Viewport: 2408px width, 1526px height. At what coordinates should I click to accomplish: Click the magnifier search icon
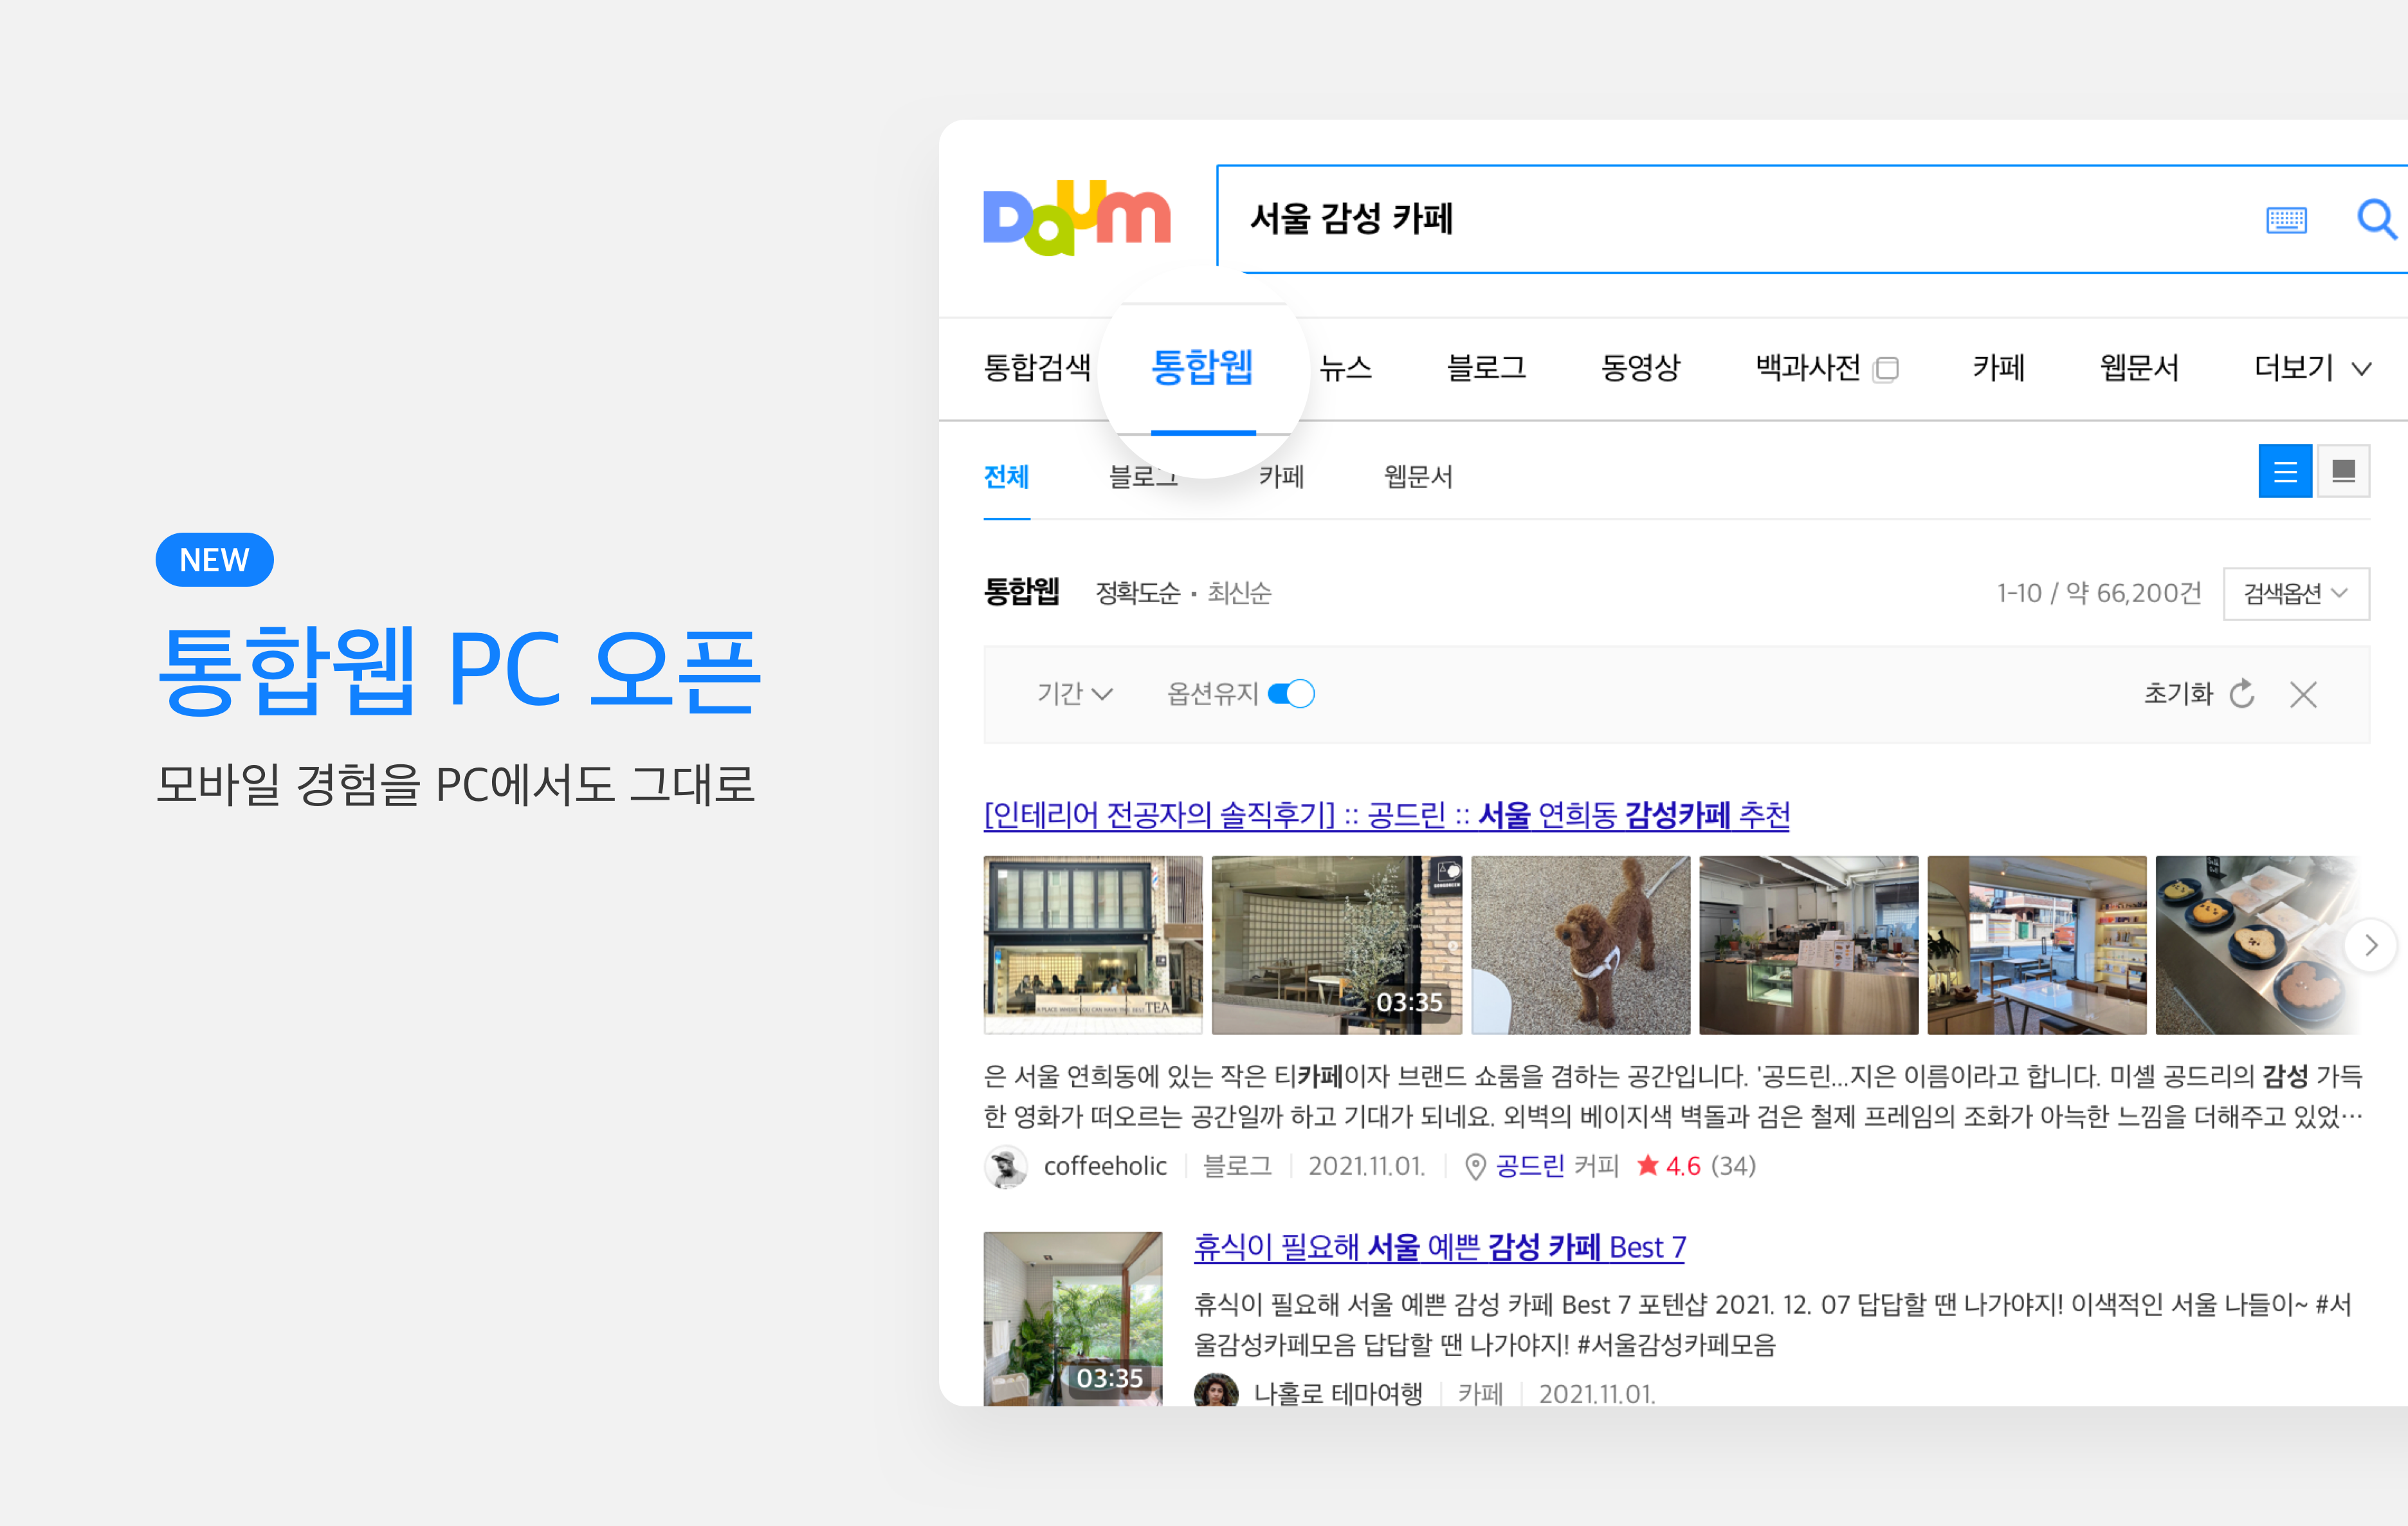[x=2376, y=218]
